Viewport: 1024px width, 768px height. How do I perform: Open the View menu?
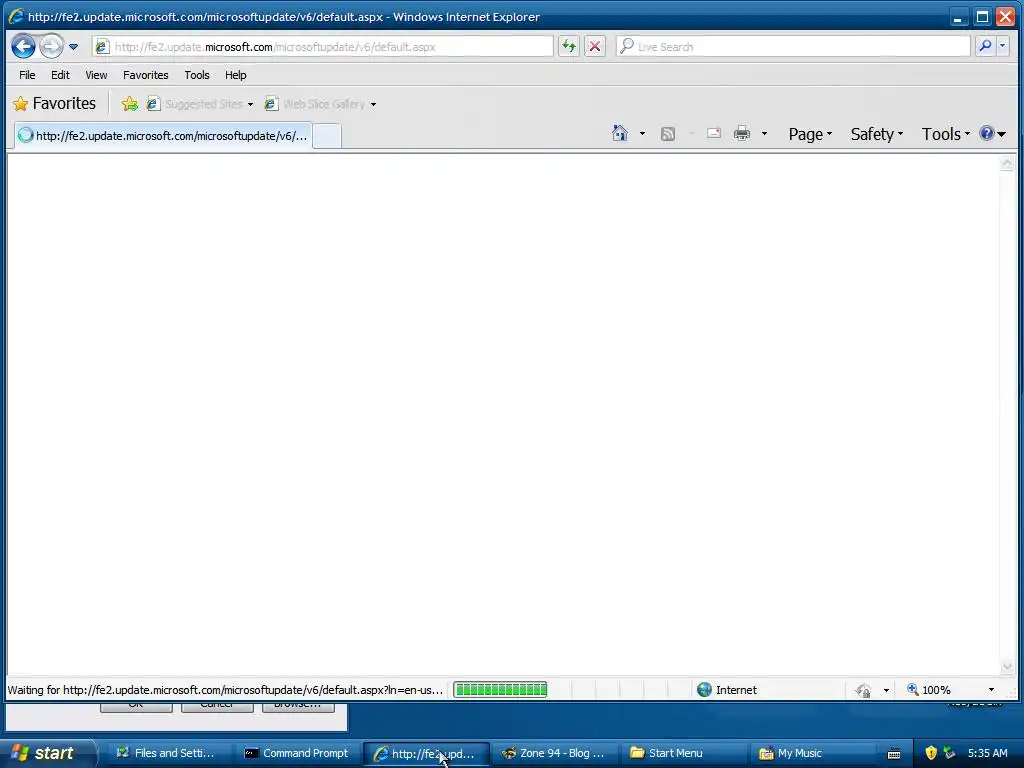pos(96,75)
